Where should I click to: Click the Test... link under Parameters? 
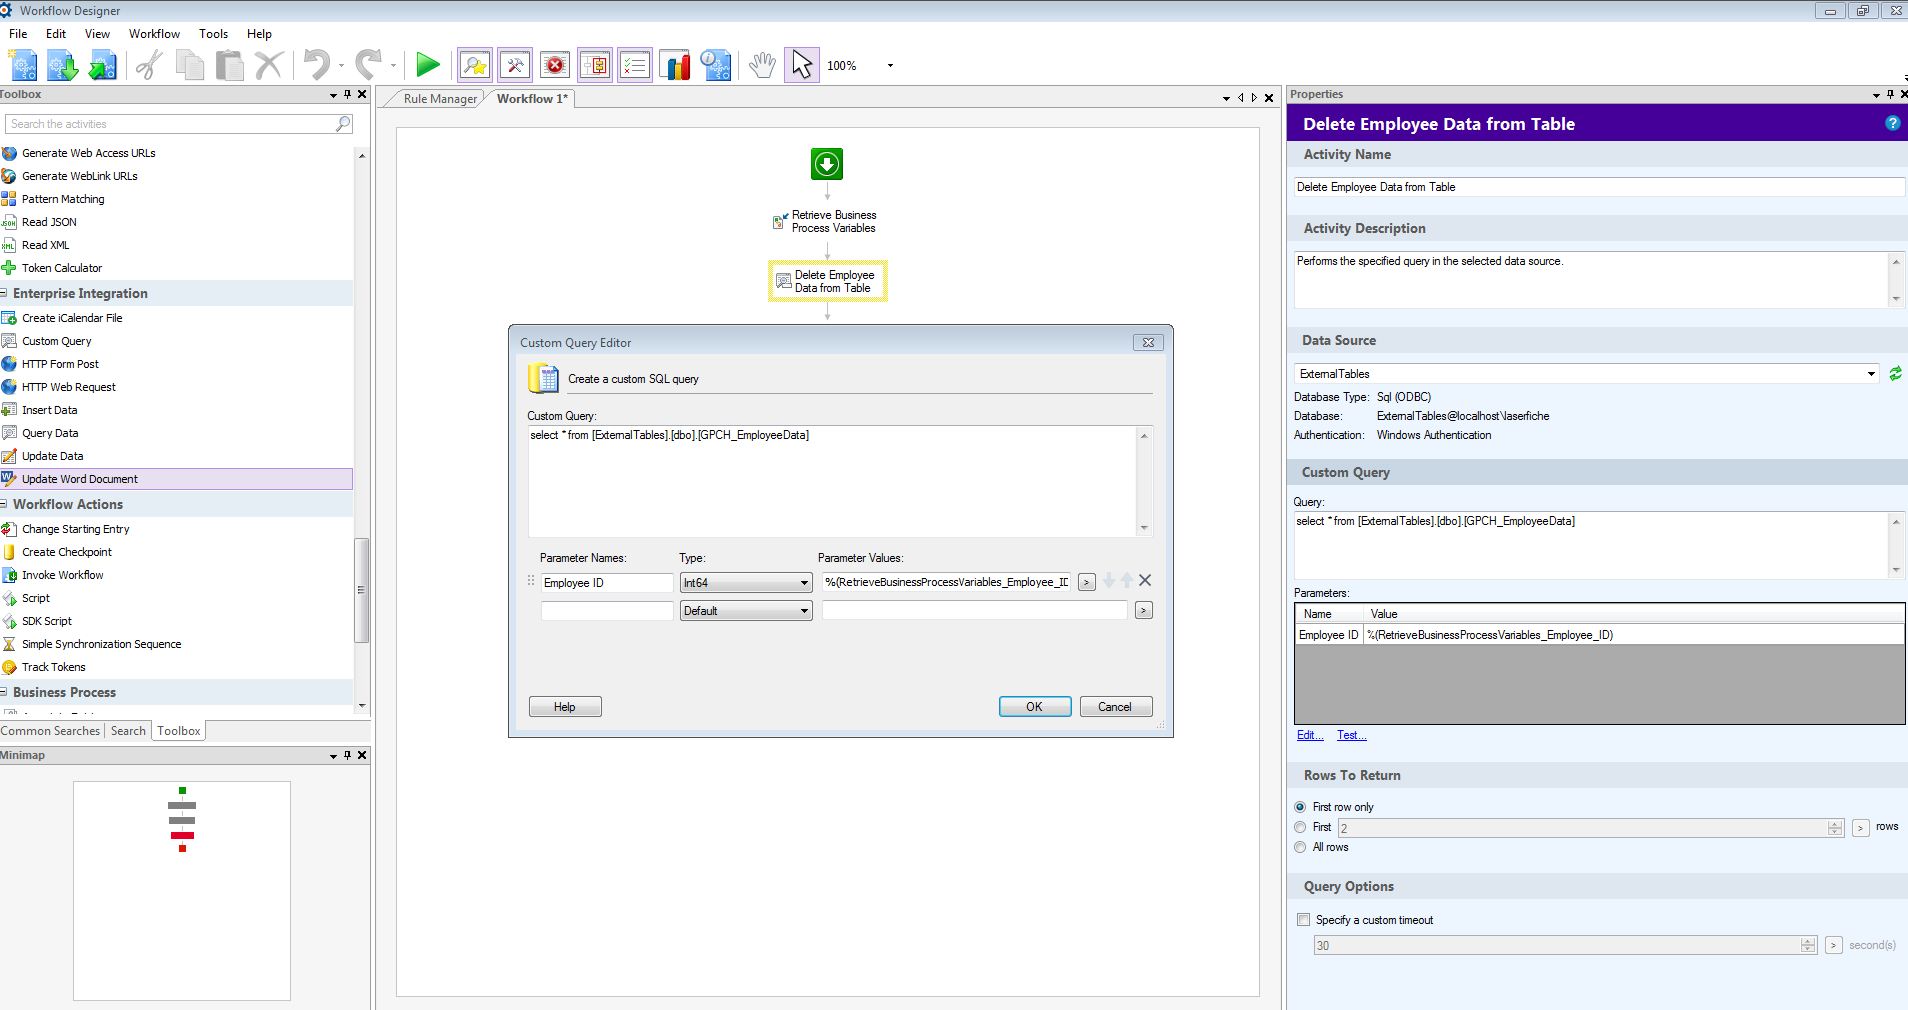pyautogui.click(x=1351, y=735)
